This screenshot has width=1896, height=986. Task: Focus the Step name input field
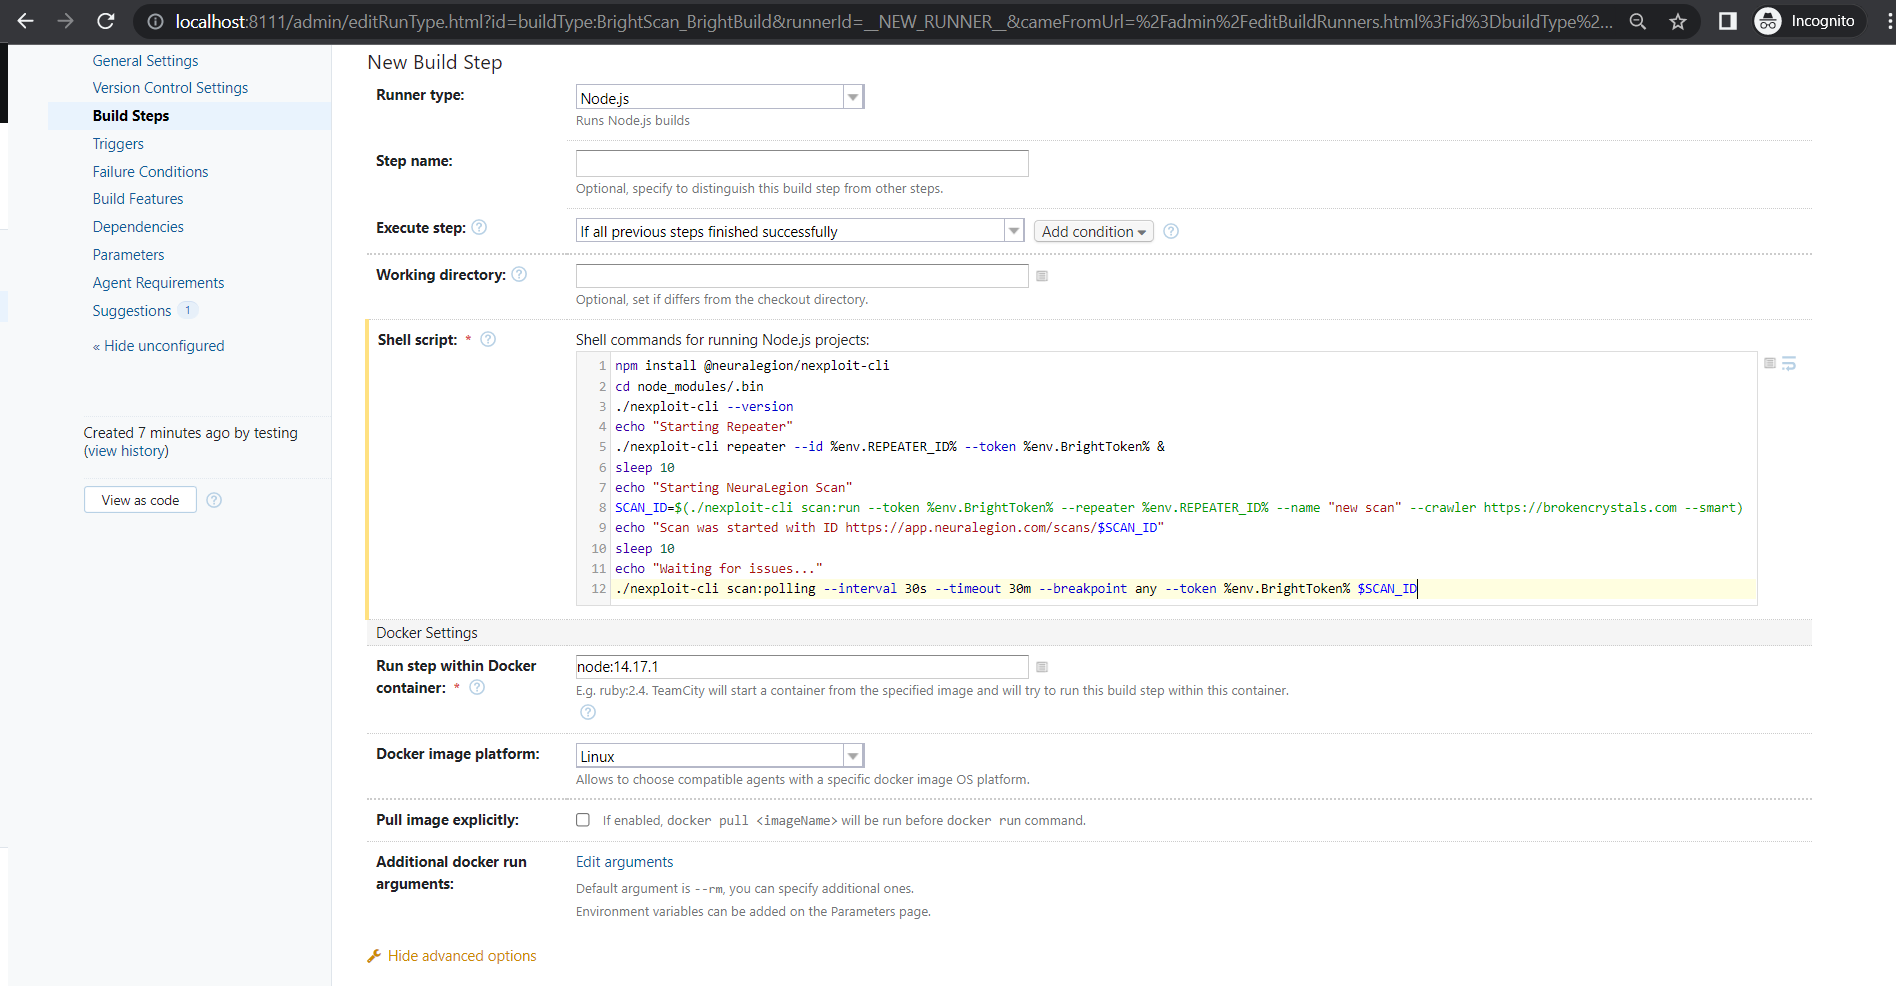tap(802, 163)
